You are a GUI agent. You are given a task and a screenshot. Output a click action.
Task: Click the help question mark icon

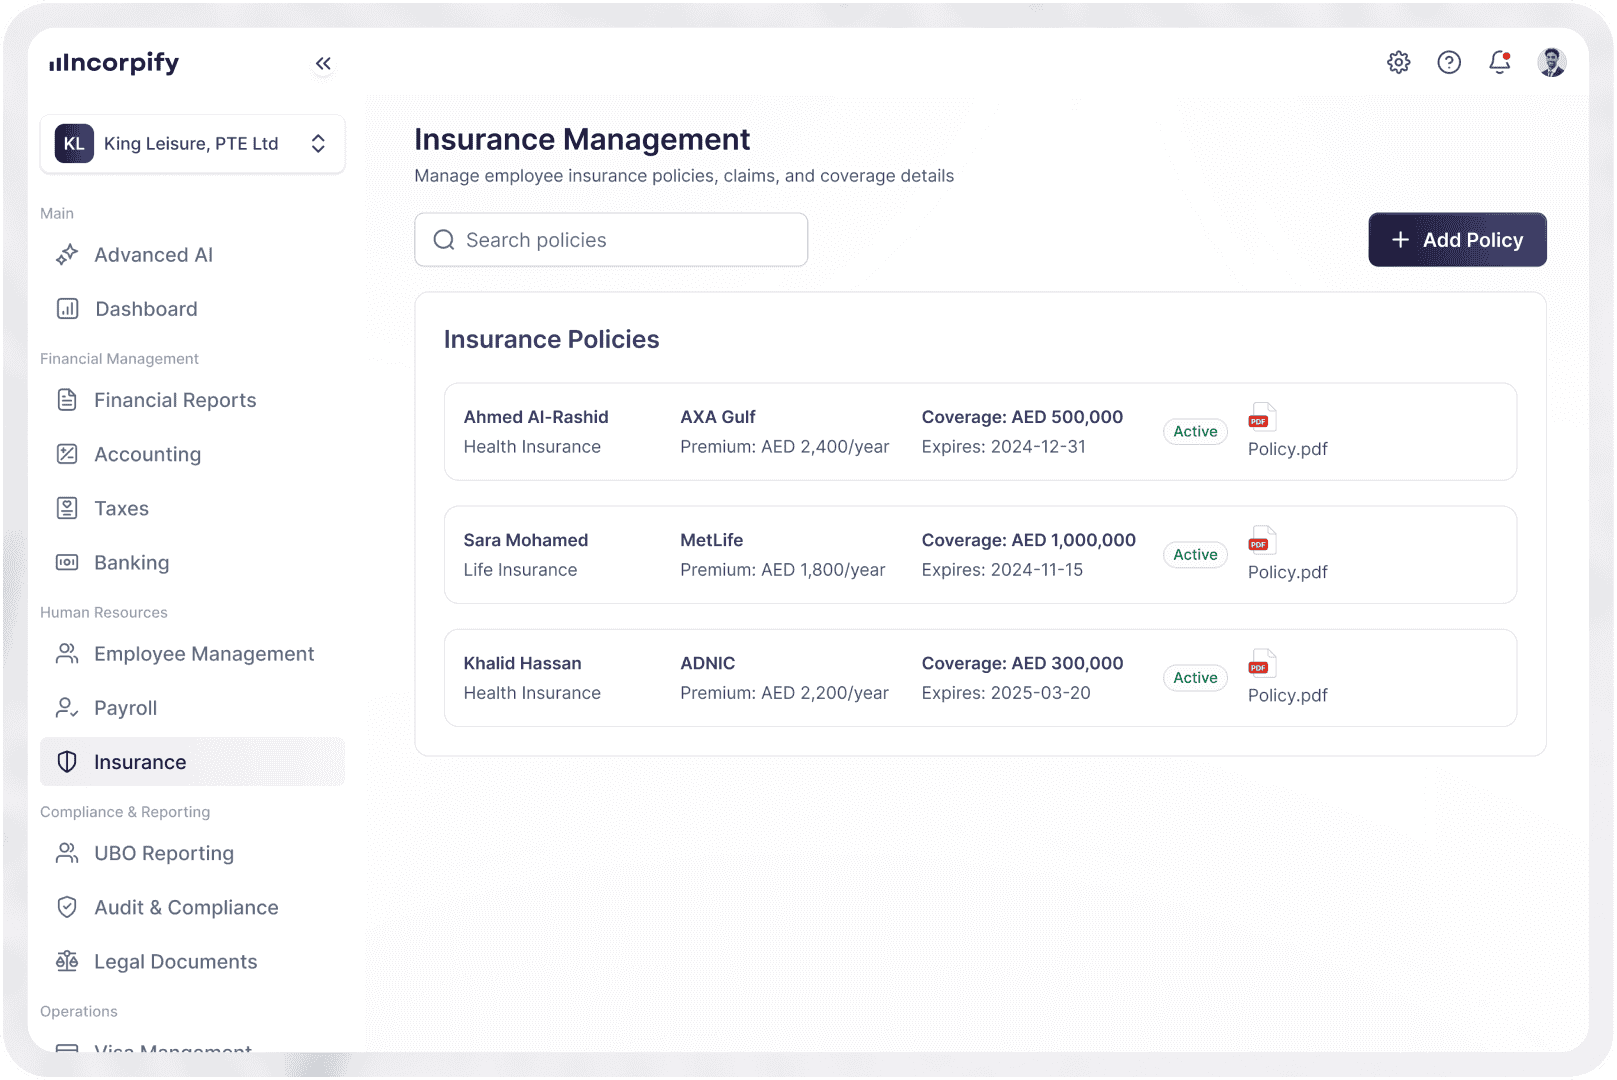1449,62
